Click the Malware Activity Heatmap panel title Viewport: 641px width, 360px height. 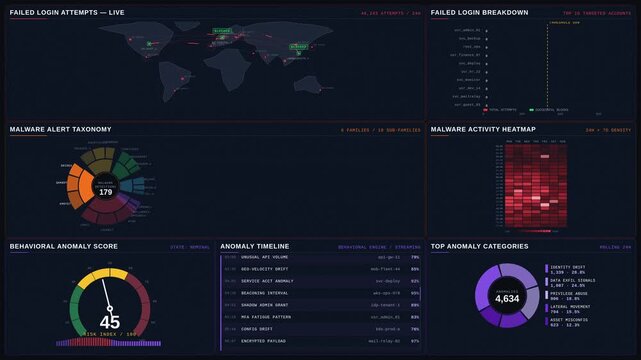pyautogui.click(x=483, y=130)
